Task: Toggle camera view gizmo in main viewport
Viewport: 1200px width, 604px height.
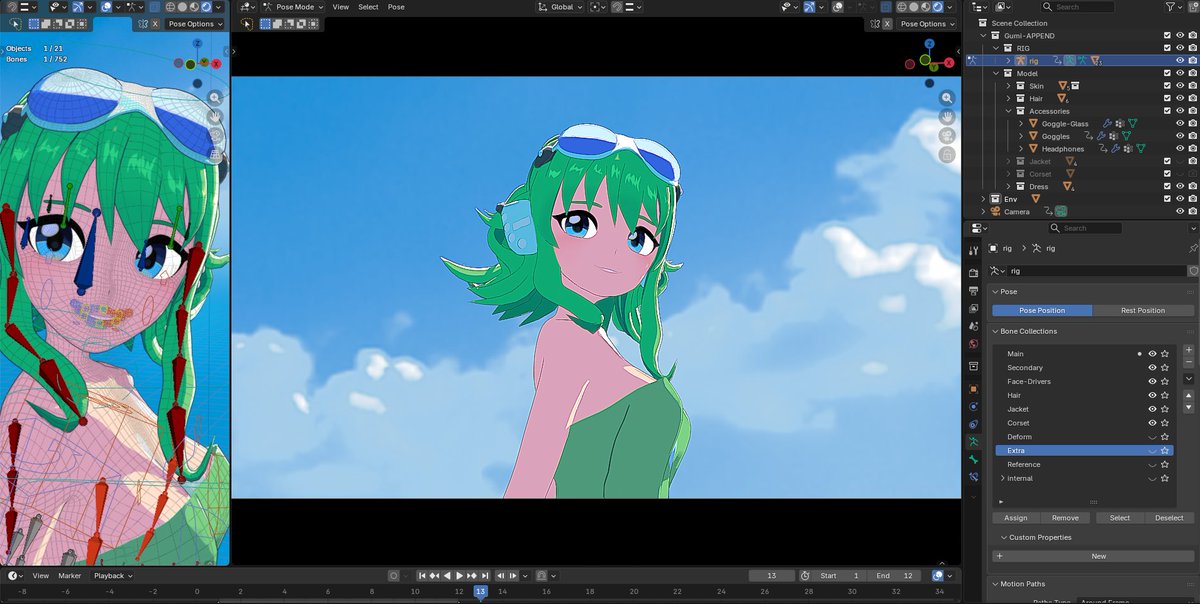Action: click(x=946, y=136)
